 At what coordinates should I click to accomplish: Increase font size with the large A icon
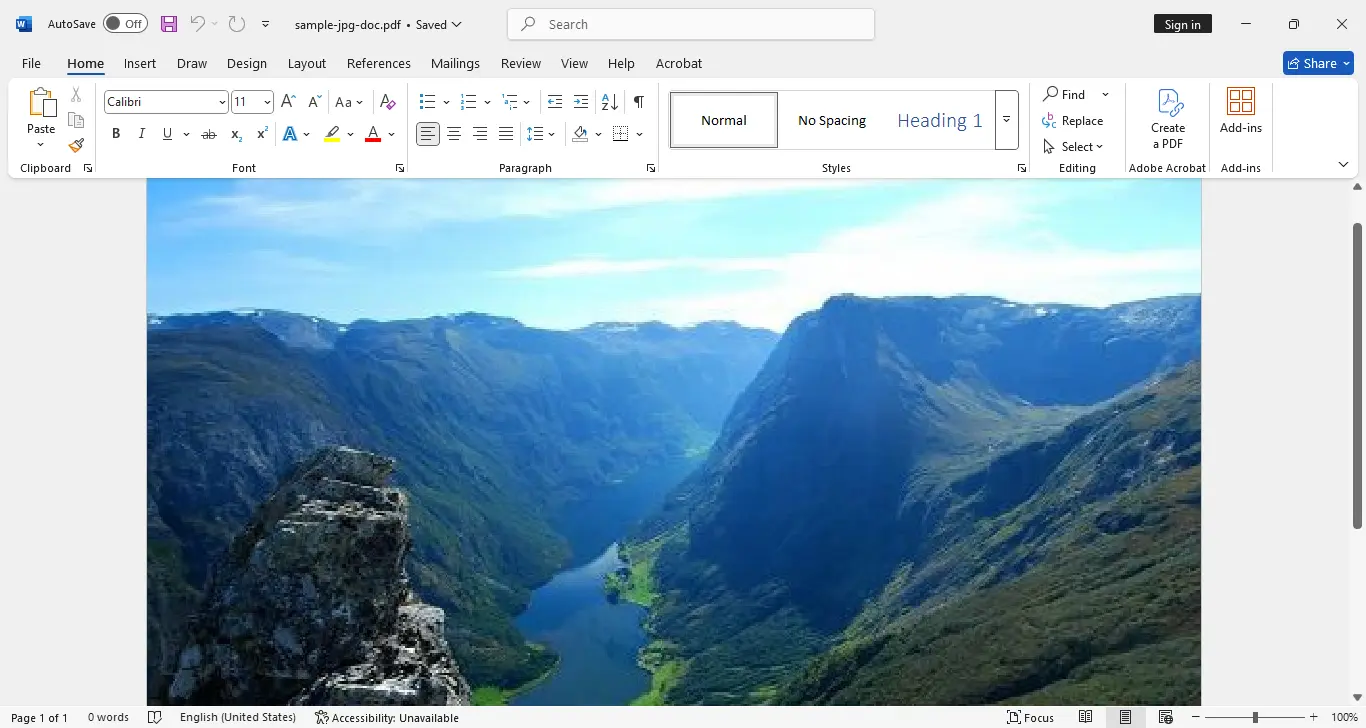pyautogui.click(x=288, y=102)
